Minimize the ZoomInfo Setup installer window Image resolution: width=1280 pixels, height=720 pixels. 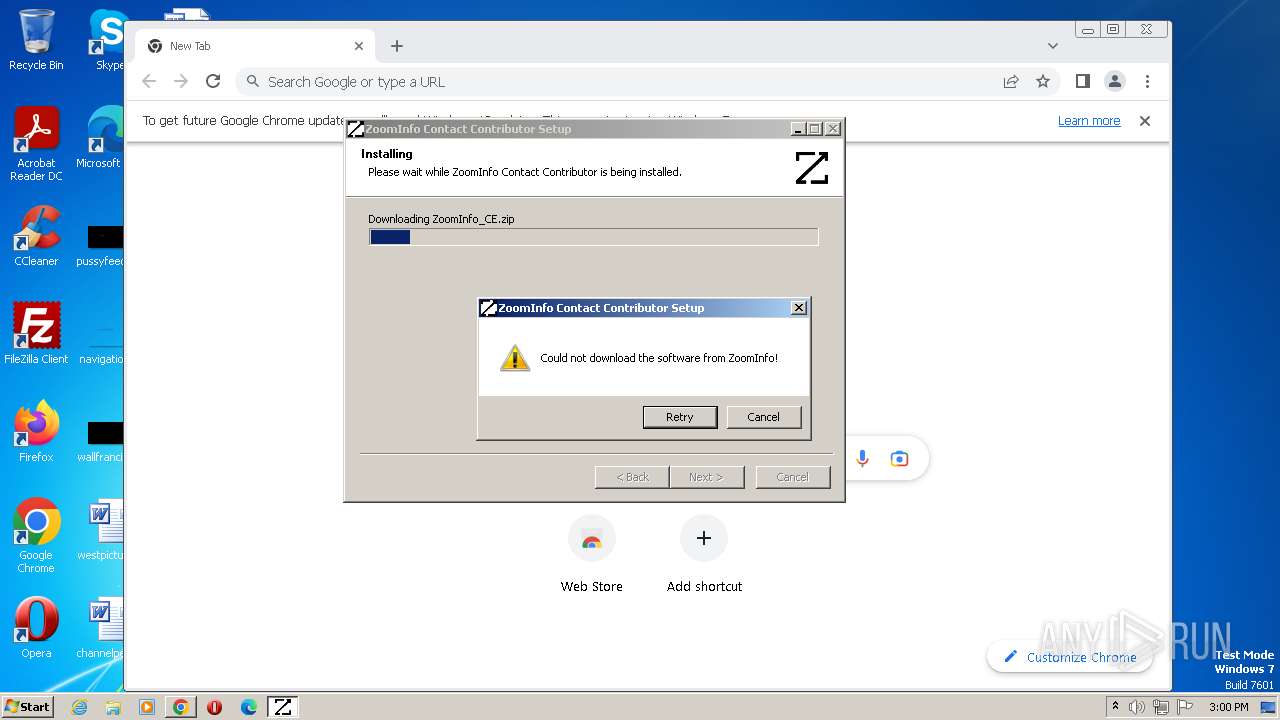pyautogui.click(x=798, y=129)
